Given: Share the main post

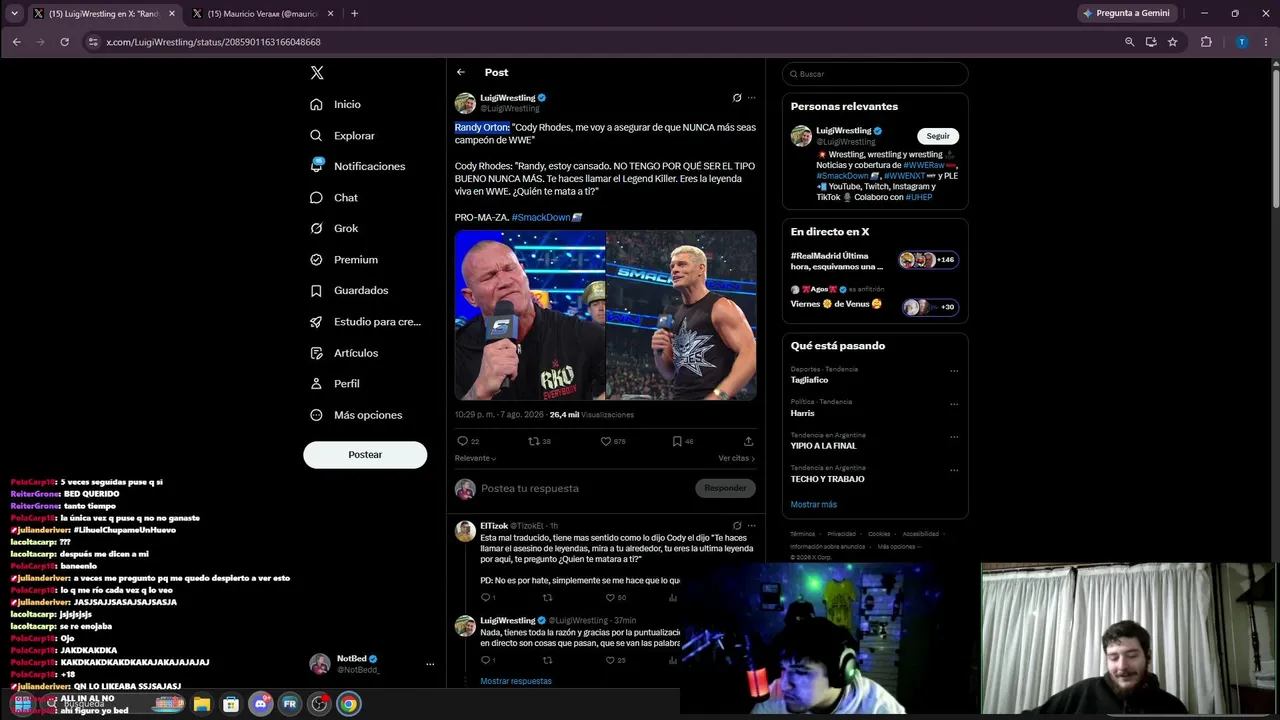Looking at the screenshot, I should tap(748, 441).
